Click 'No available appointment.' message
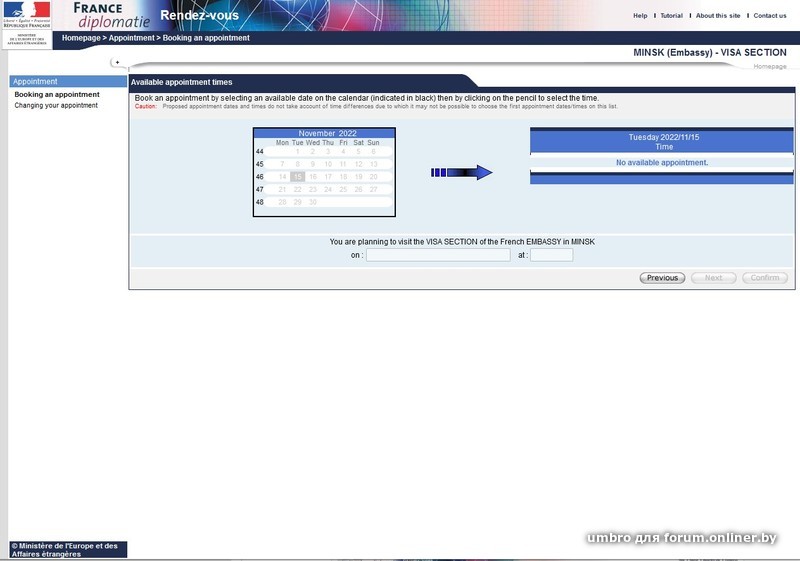Image resolution: width=800 pixels, height=561 pixels. [x=662, y=163]
